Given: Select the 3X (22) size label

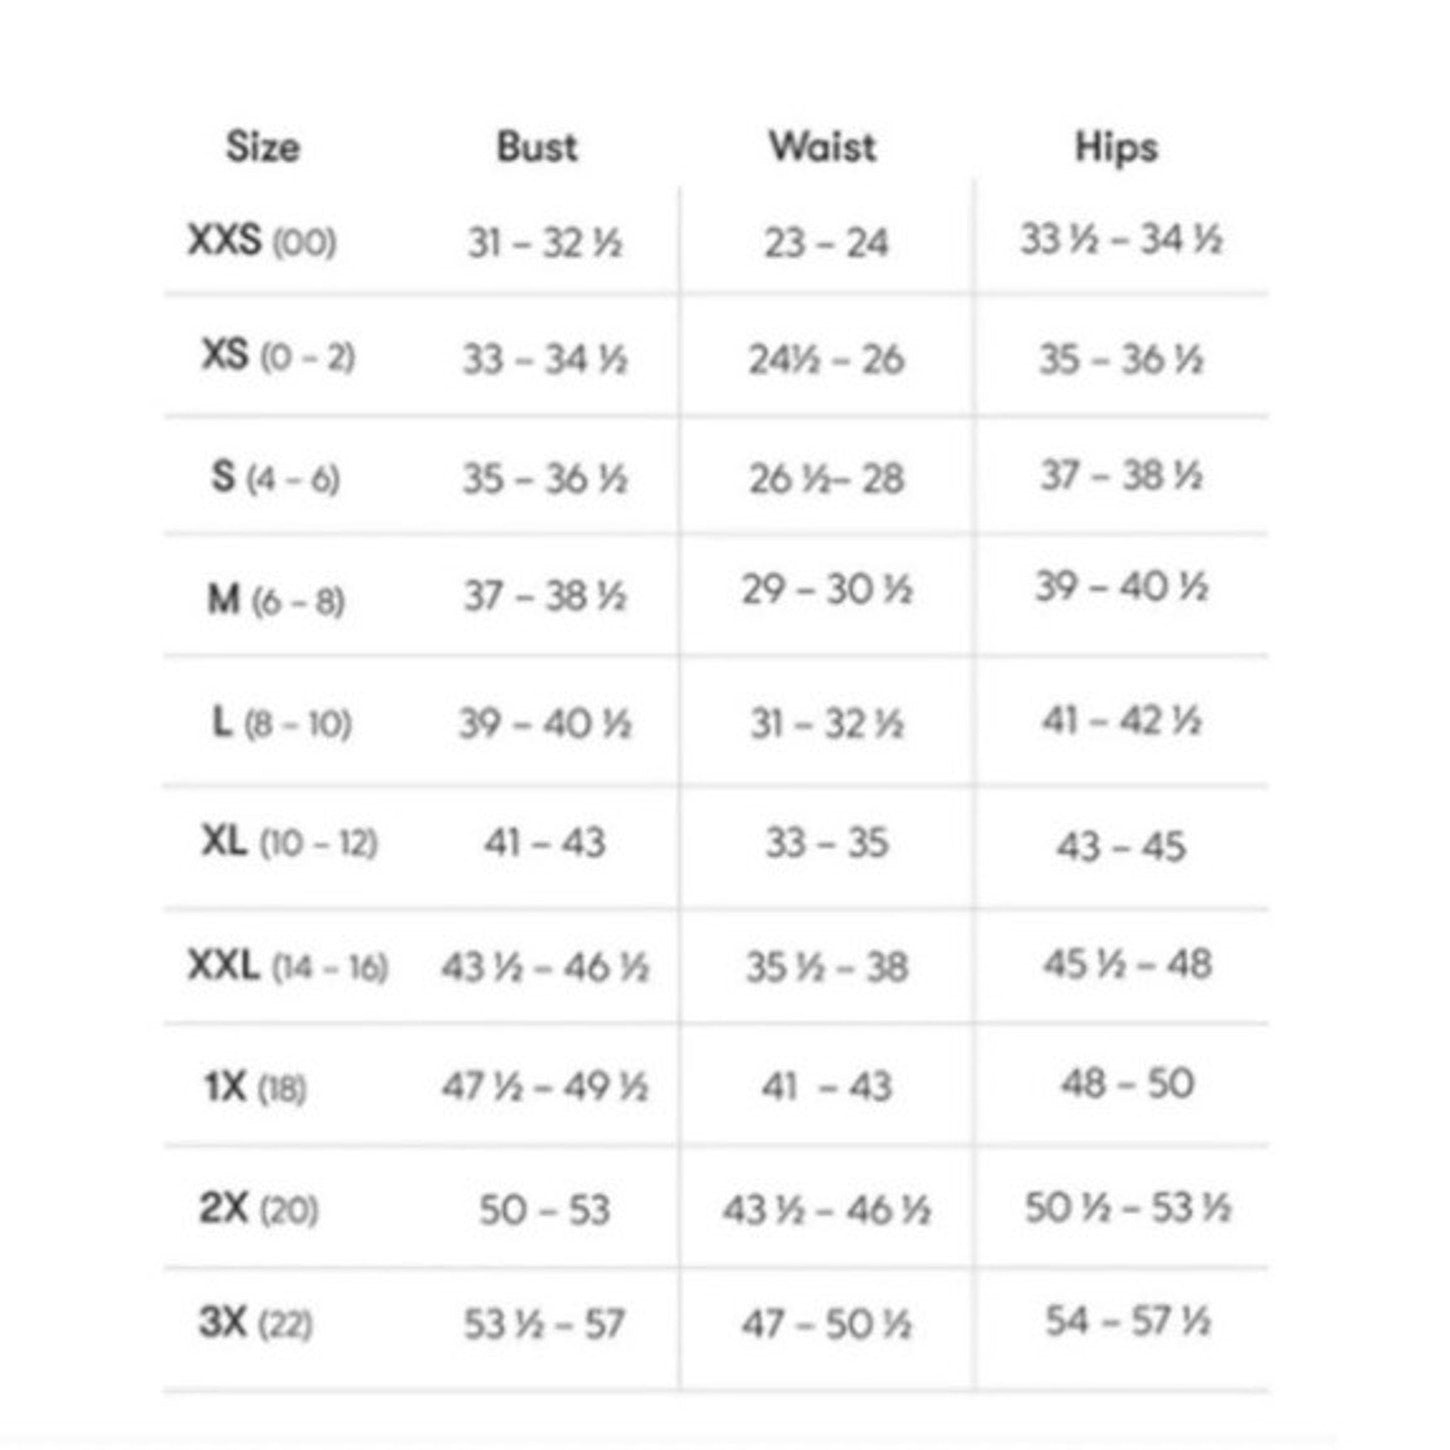Looking at the screenshot, I should 256,1323.
